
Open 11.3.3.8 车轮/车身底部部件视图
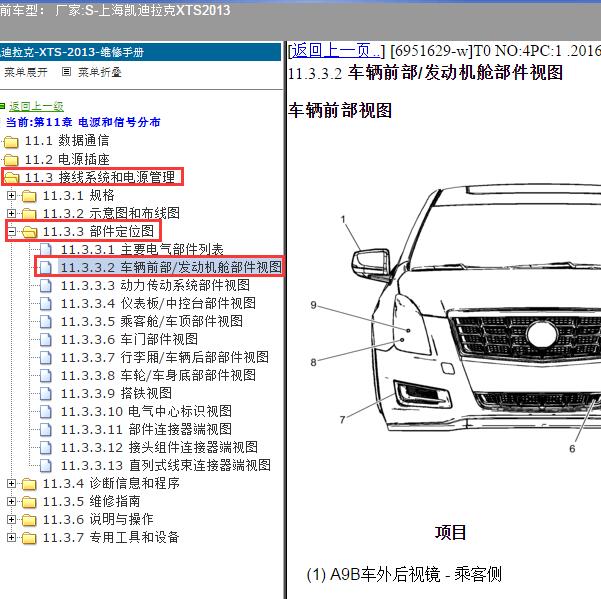click(x=158, y=375)
